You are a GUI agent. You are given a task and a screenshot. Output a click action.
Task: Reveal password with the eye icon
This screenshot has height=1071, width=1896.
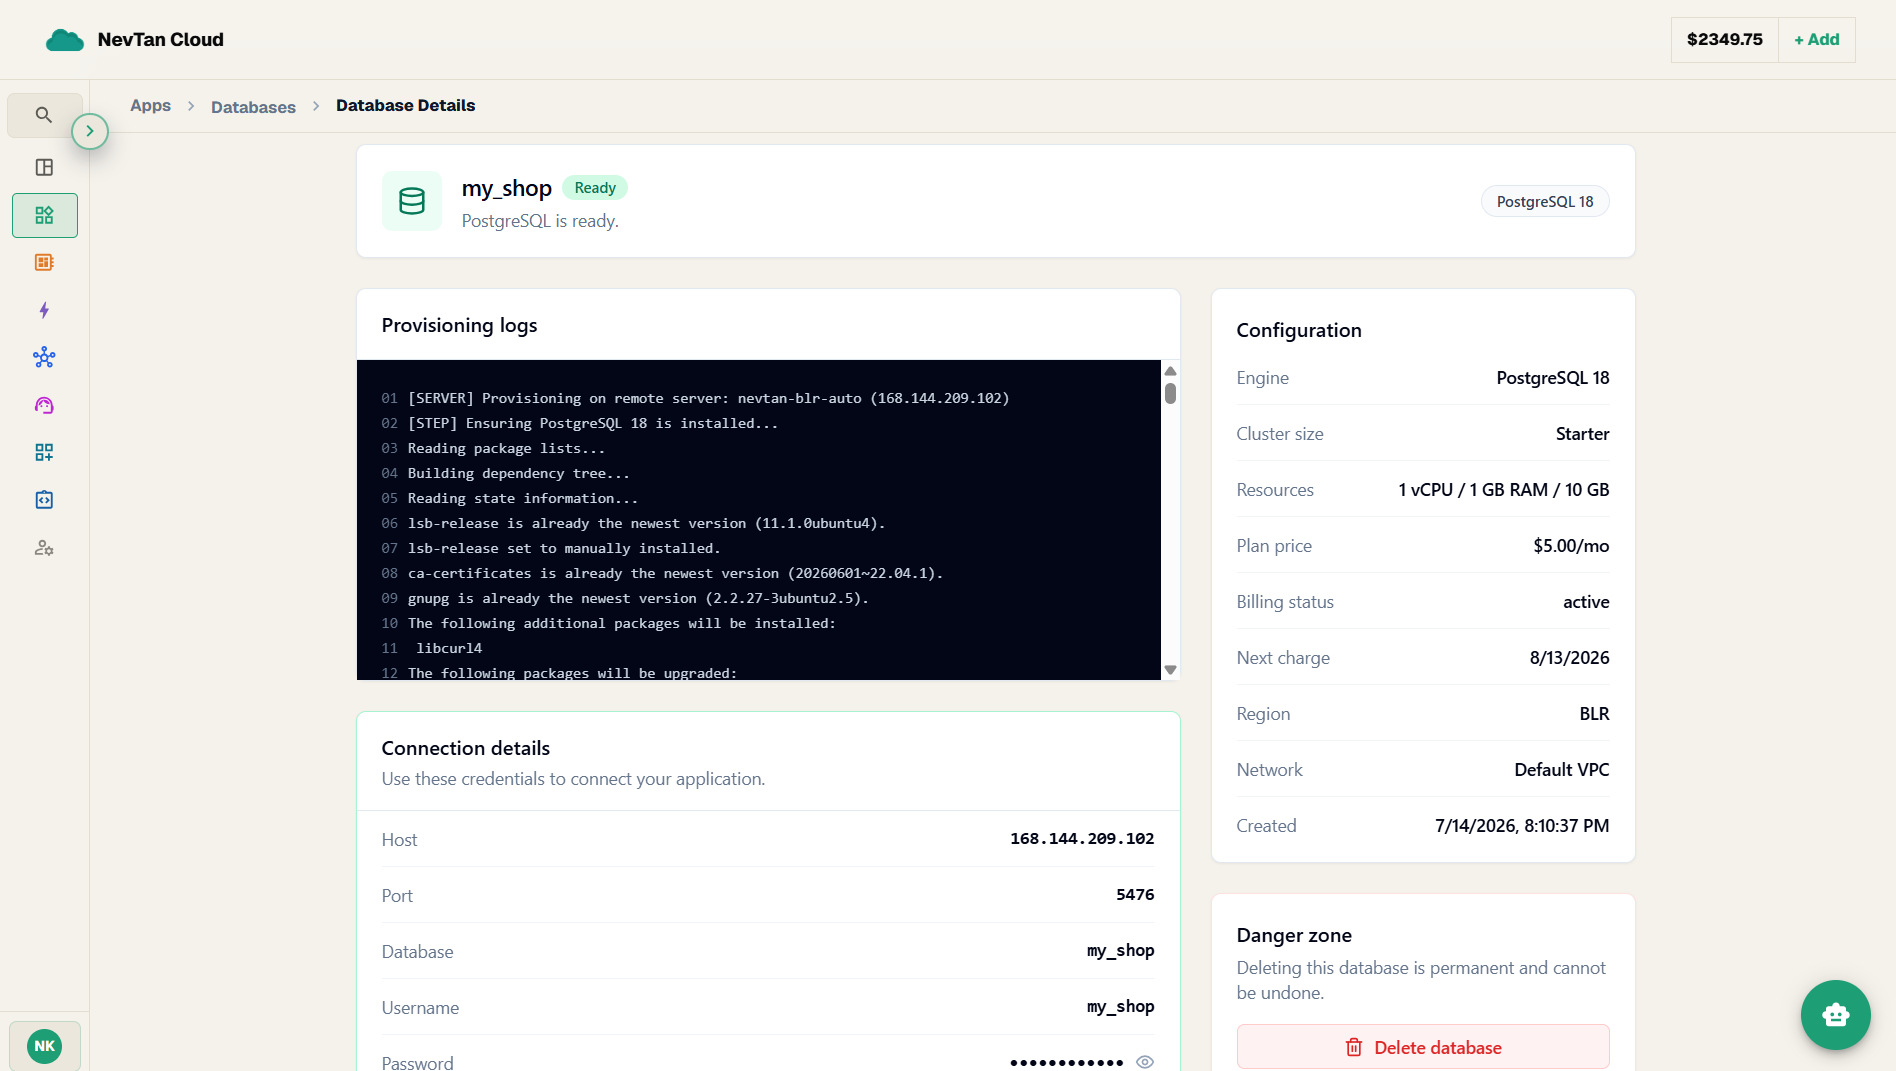click(x=1145, y=1062)
